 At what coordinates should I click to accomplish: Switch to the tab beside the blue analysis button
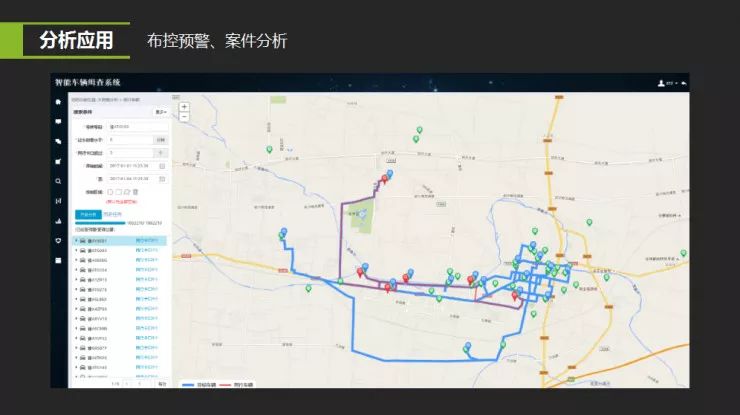pyautogui.click(x=112, y=214)
